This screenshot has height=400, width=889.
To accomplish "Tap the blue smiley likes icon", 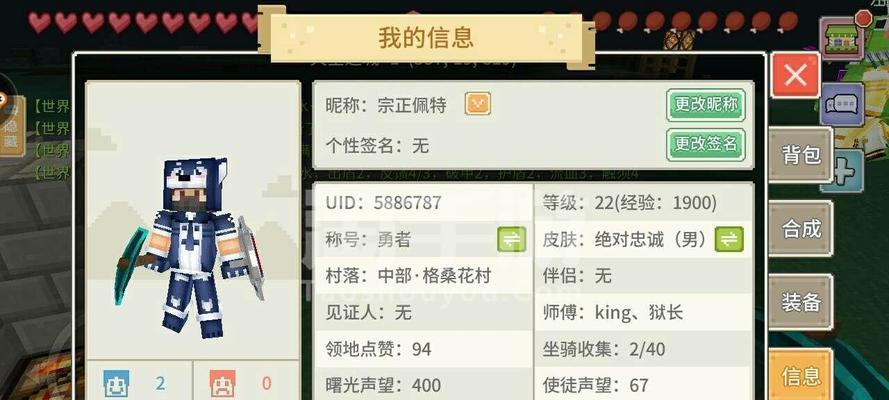I will pyautogui.click(x=116, y=384).
